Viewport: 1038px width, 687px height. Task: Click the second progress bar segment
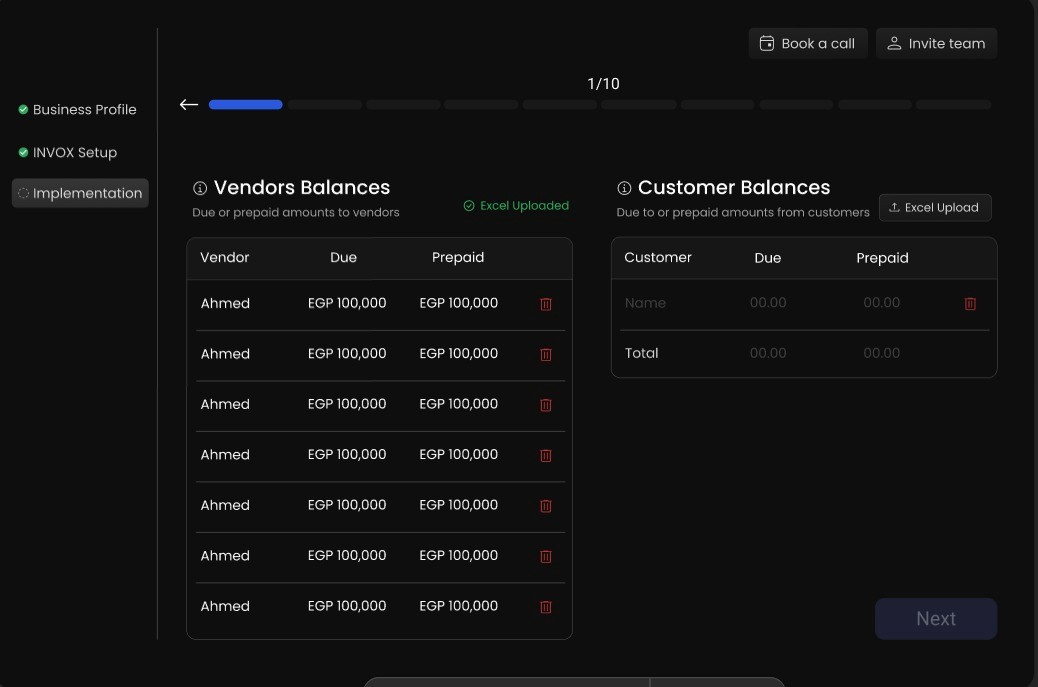point(324,105)
